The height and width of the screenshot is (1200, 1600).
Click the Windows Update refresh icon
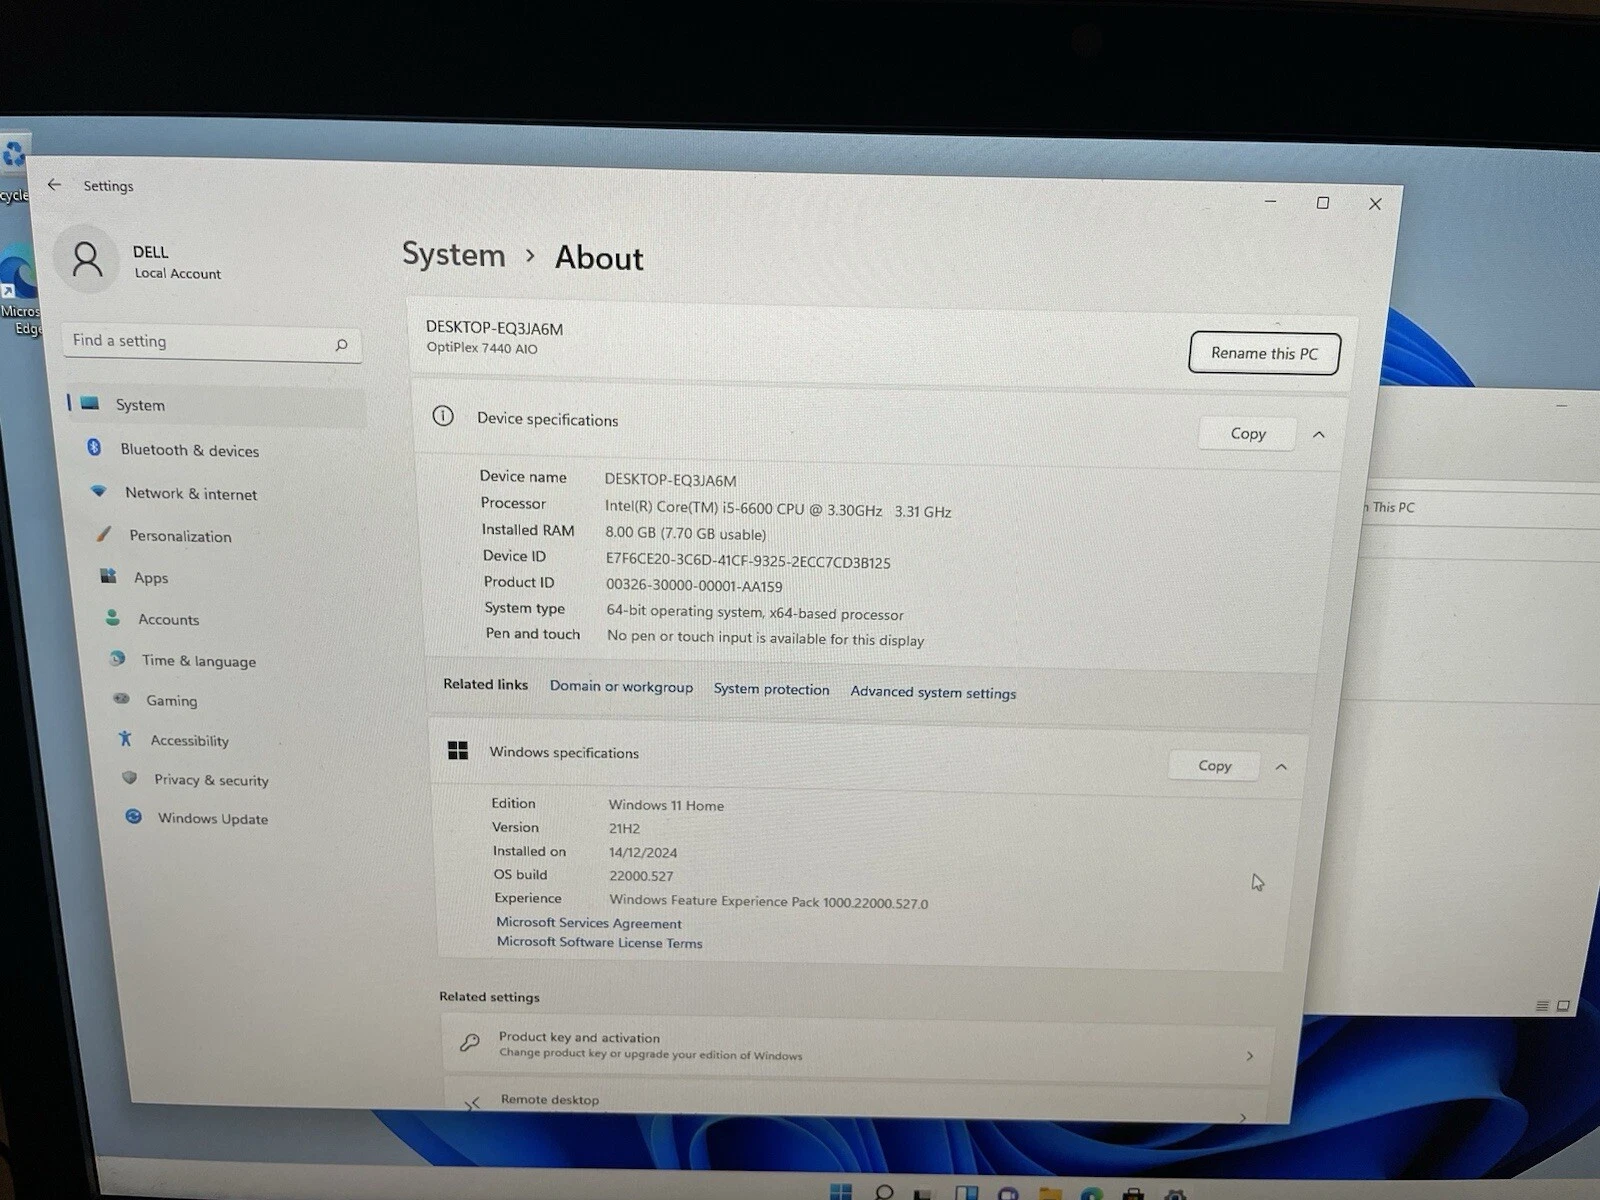pos(133,816)
